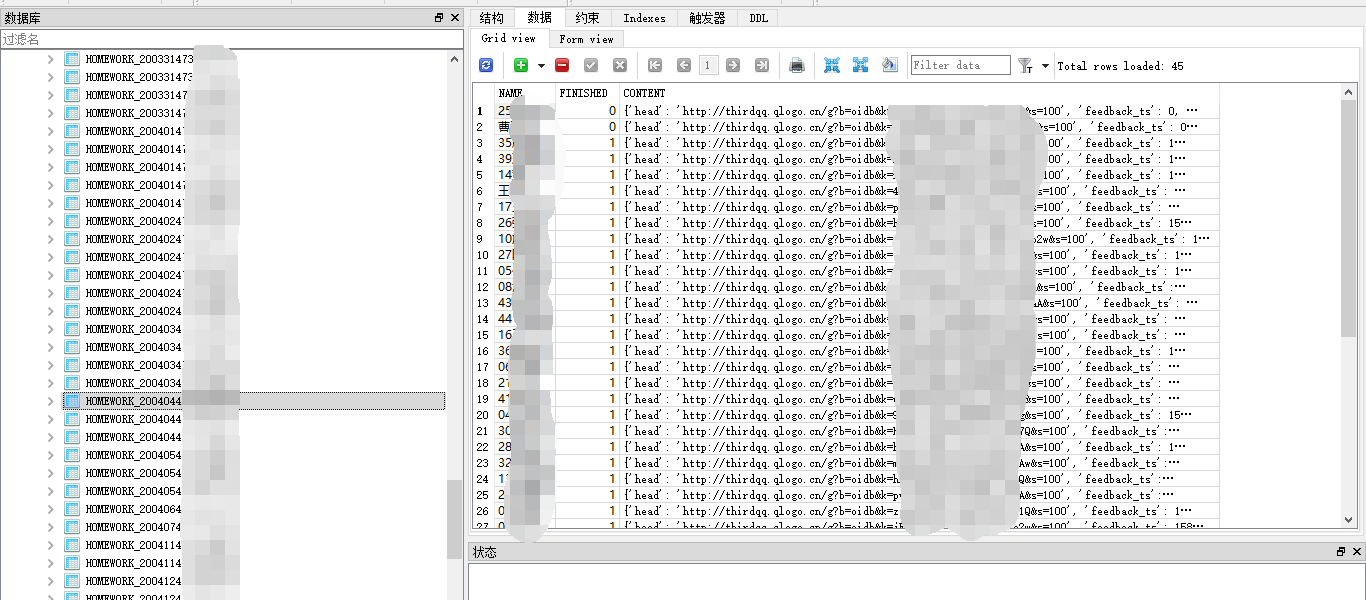Commit pending row changes
1366x600 pixels.
coord(590,65)
